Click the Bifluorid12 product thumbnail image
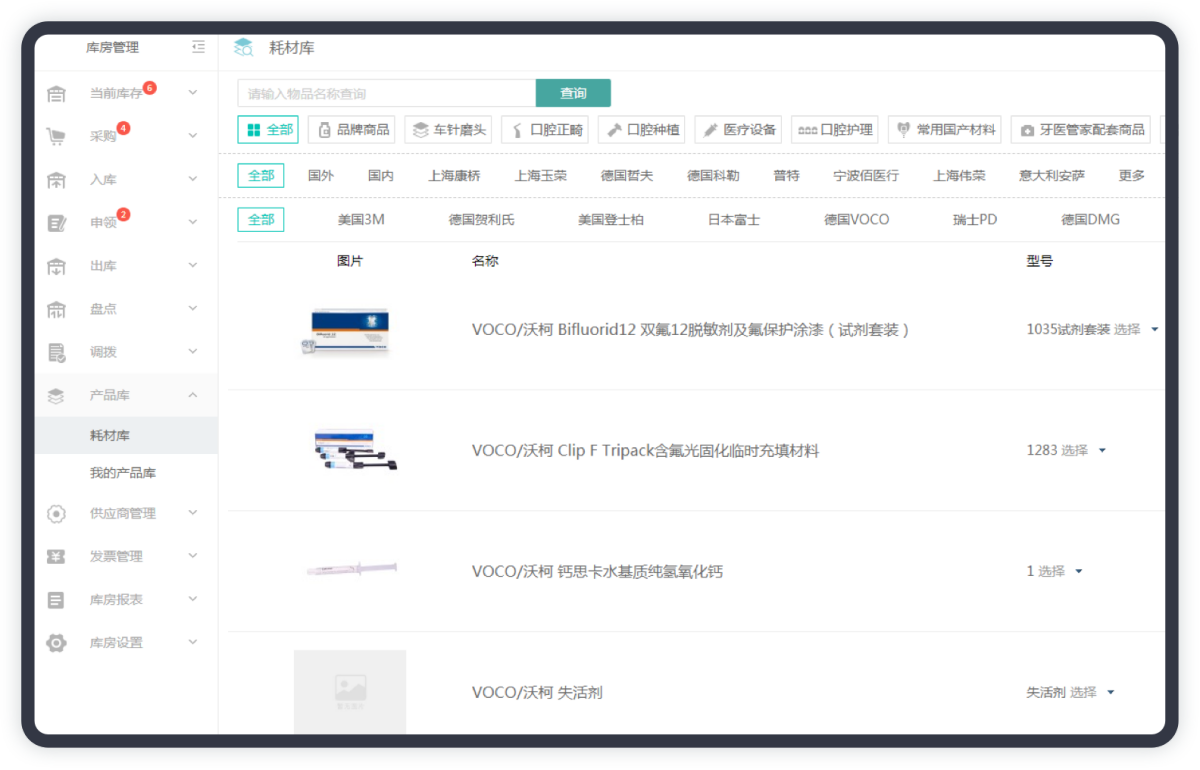The image size is (1200, 770). (x=349, y=331)
